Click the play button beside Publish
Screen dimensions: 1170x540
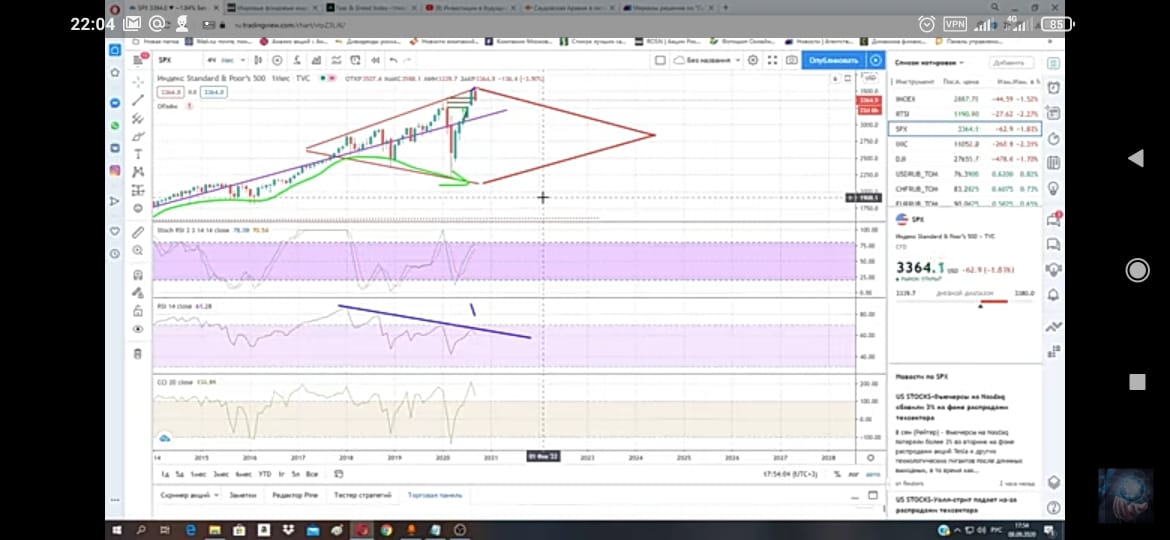point(876,60)
